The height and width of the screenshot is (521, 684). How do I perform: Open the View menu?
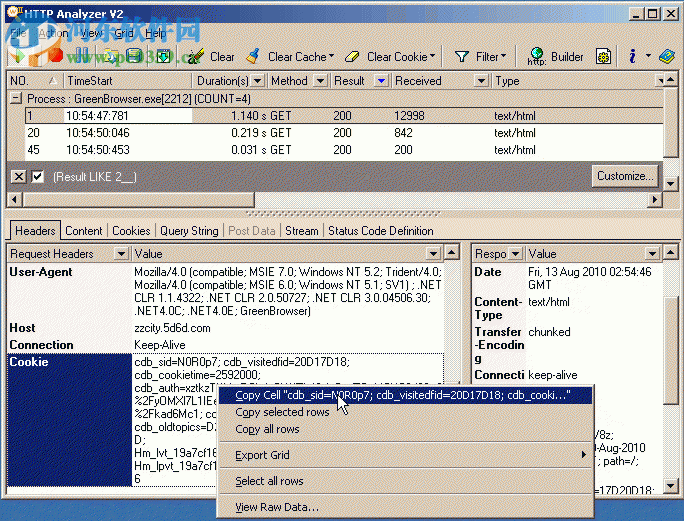[91, 33]
